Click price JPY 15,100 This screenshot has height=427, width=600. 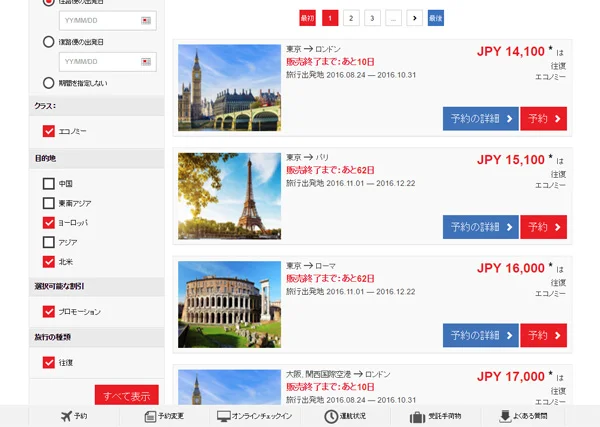(510, 160)
